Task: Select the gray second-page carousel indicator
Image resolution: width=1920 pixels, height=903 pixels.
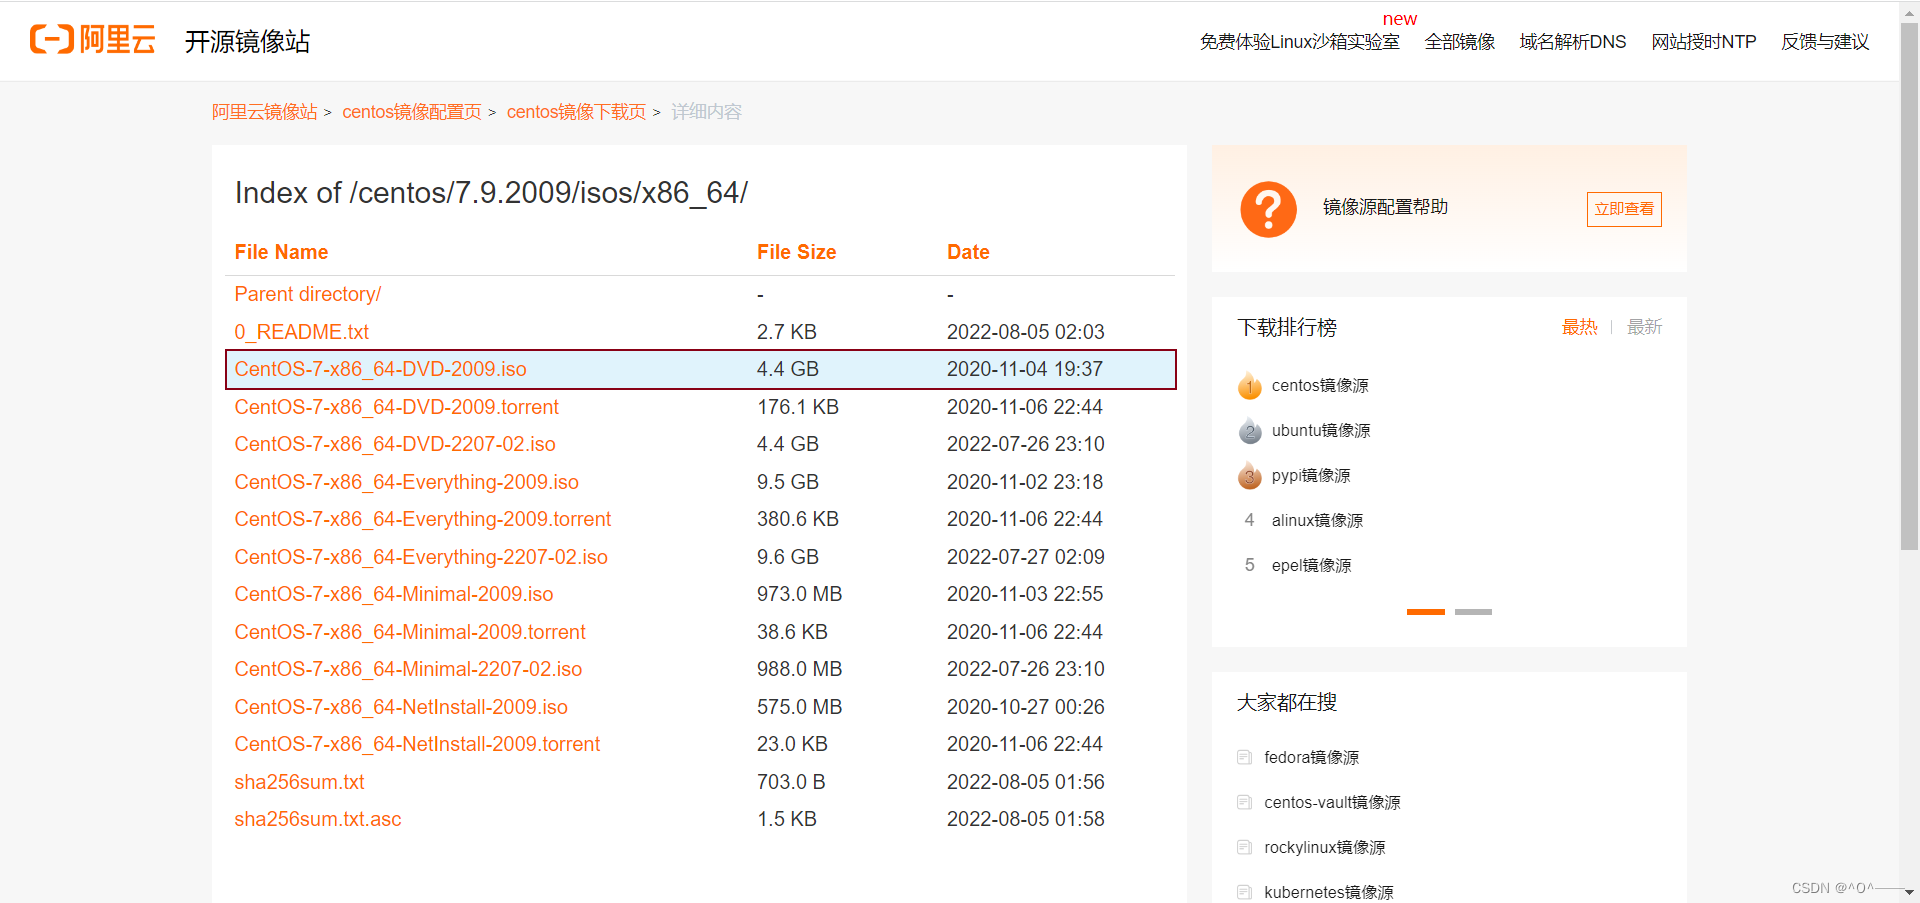Action: point(1473,612)
